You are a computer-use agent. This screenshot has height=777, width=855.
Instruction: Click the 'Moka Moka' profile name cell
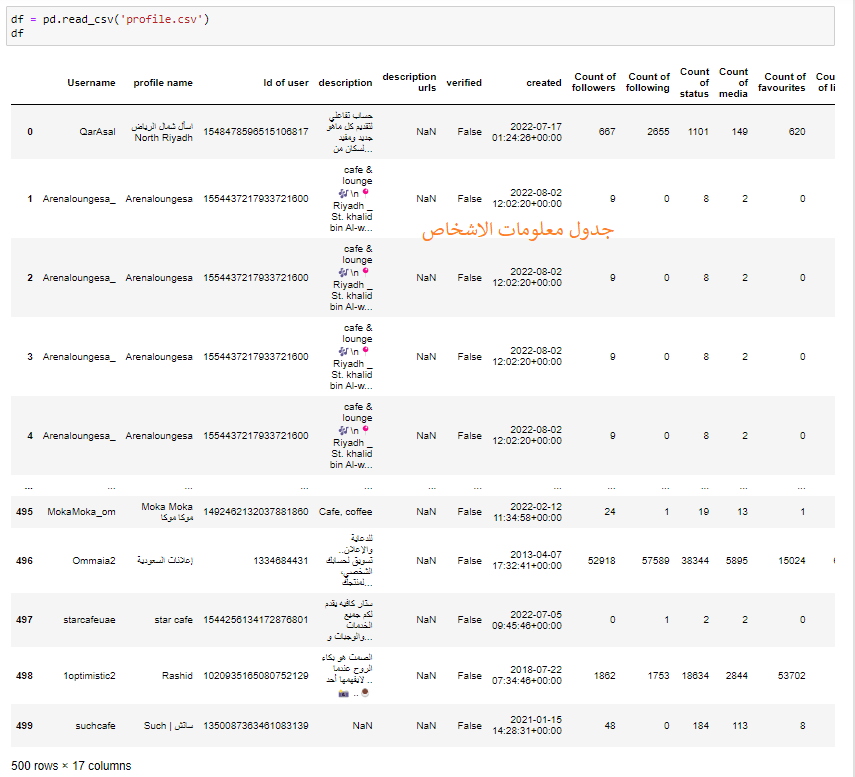[x=167, y=512]
